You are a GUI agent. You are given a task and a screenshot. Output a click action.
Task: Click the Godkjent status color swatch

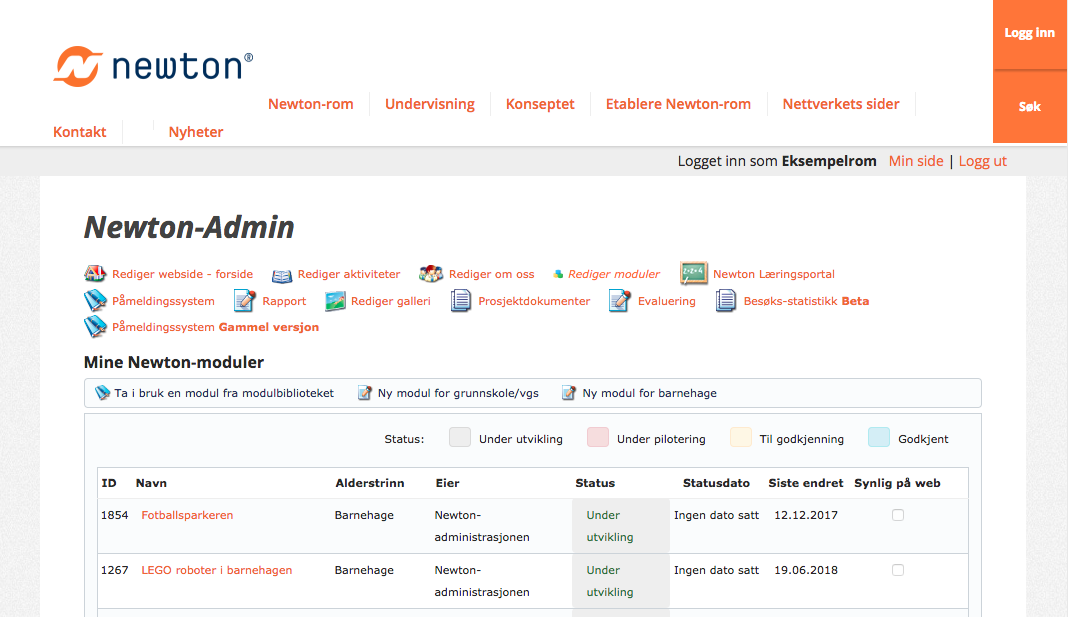pos(879,438)
